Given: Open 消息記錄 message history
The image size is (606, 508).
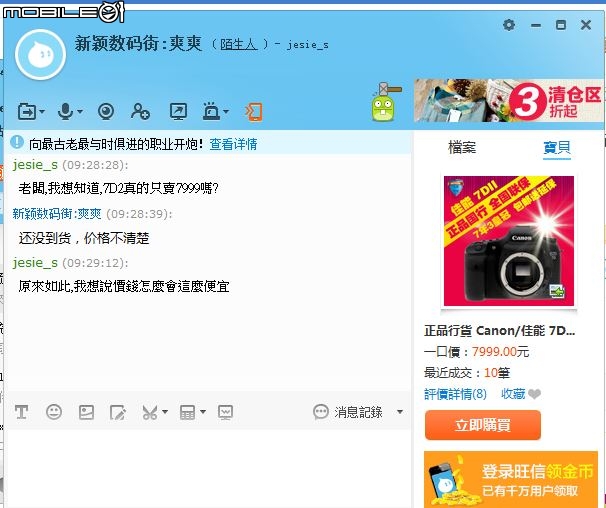Looking at the screenshot, I should [x=347, y=412].
